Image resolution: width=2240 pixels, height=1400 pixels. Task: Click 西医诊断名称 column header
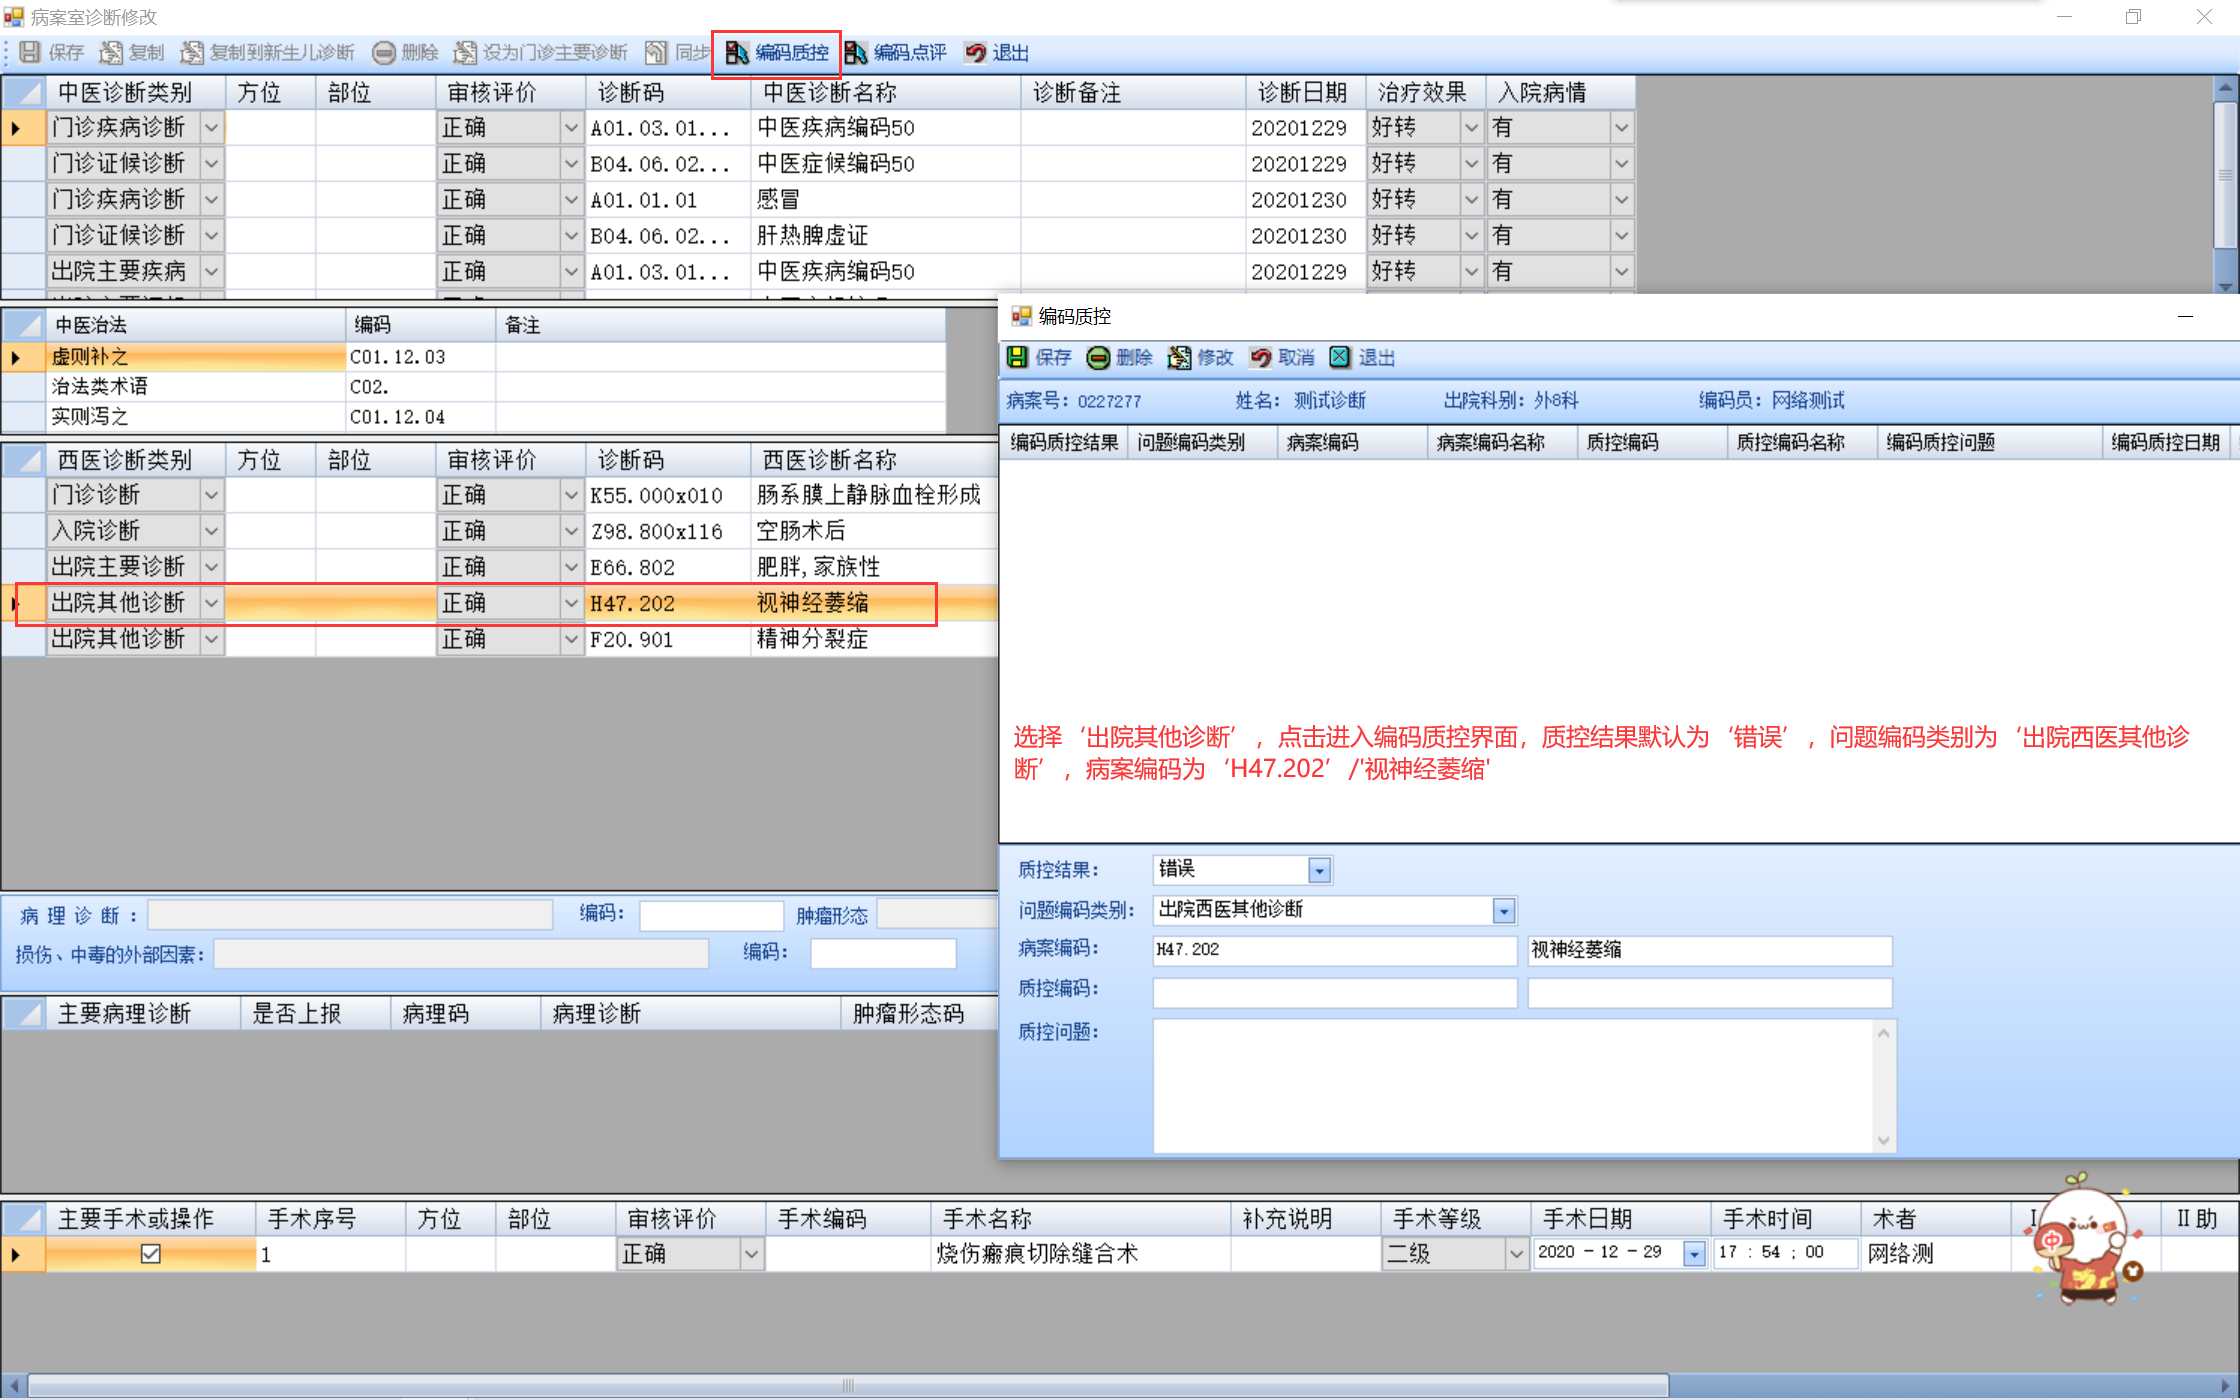(830, 460)
